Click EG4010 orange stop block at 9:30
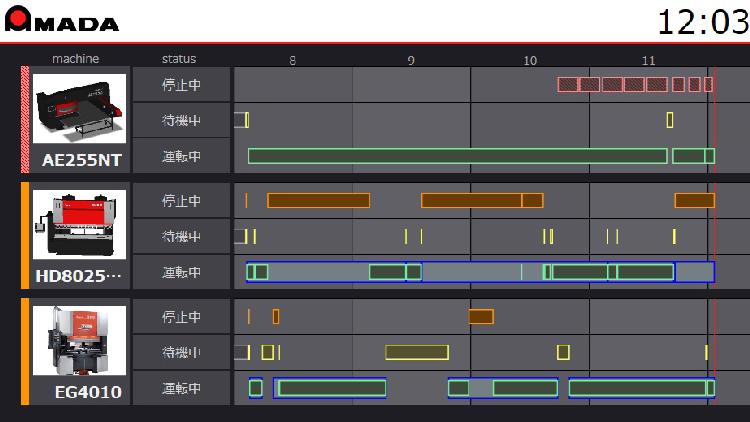750x422 pixels. click(x=481, y=317)
